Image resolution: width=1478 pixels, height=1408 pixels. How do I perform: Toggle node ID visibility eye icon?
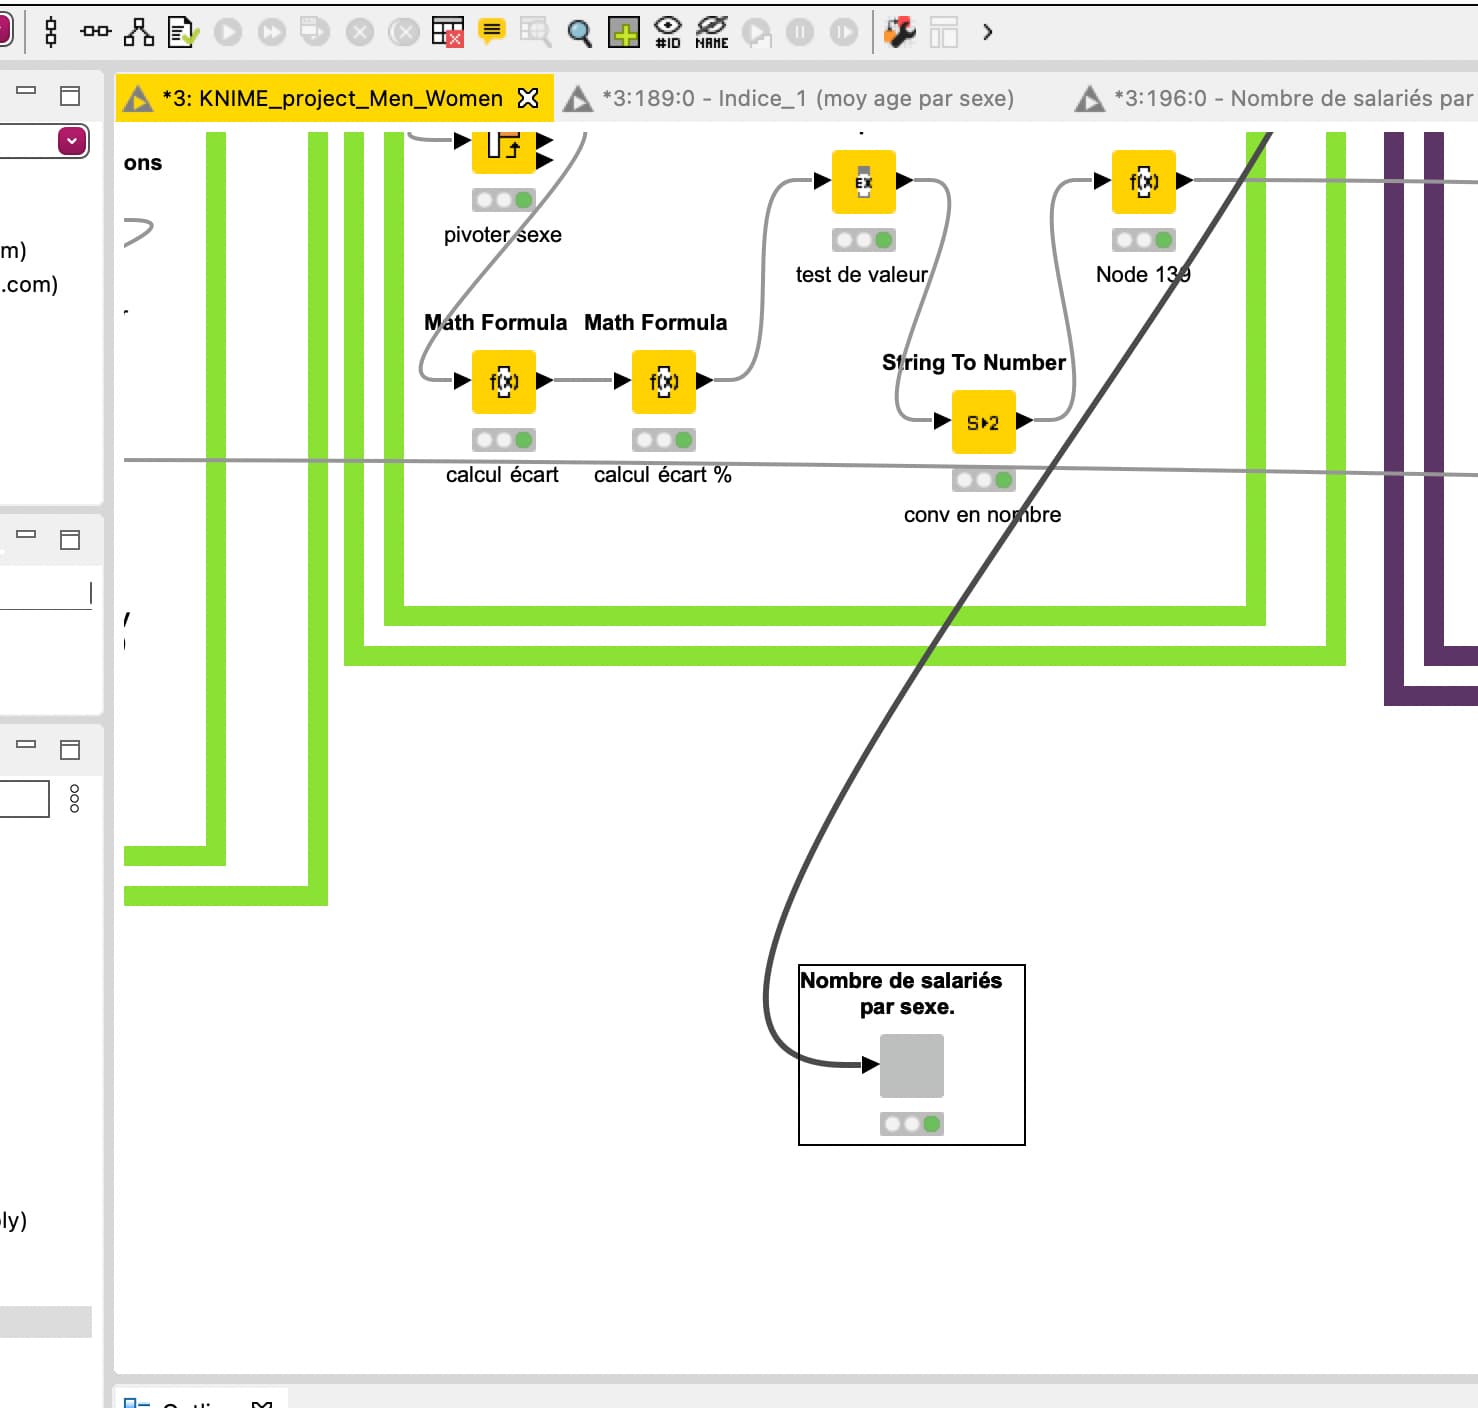[668, 32]
